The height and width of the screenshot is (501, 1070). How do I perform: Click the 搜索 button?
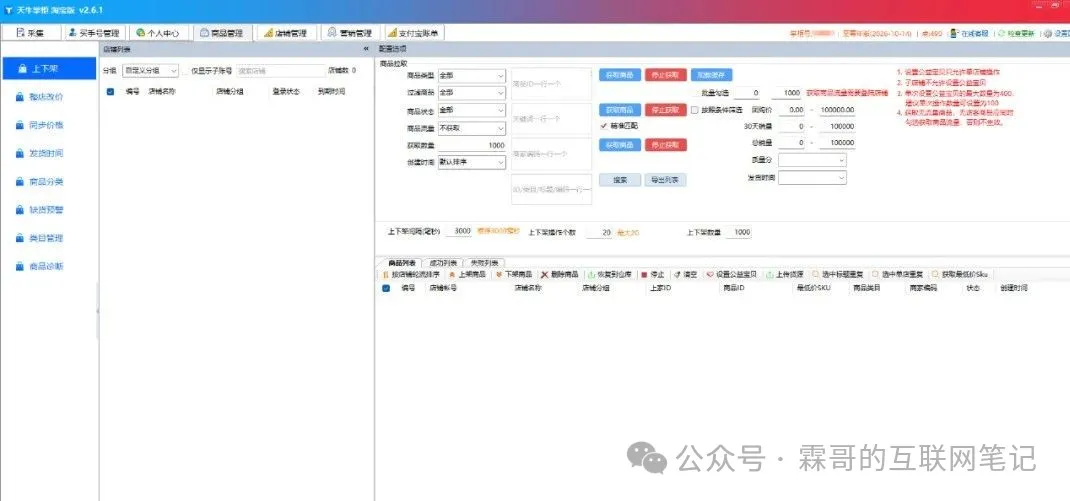620,180
